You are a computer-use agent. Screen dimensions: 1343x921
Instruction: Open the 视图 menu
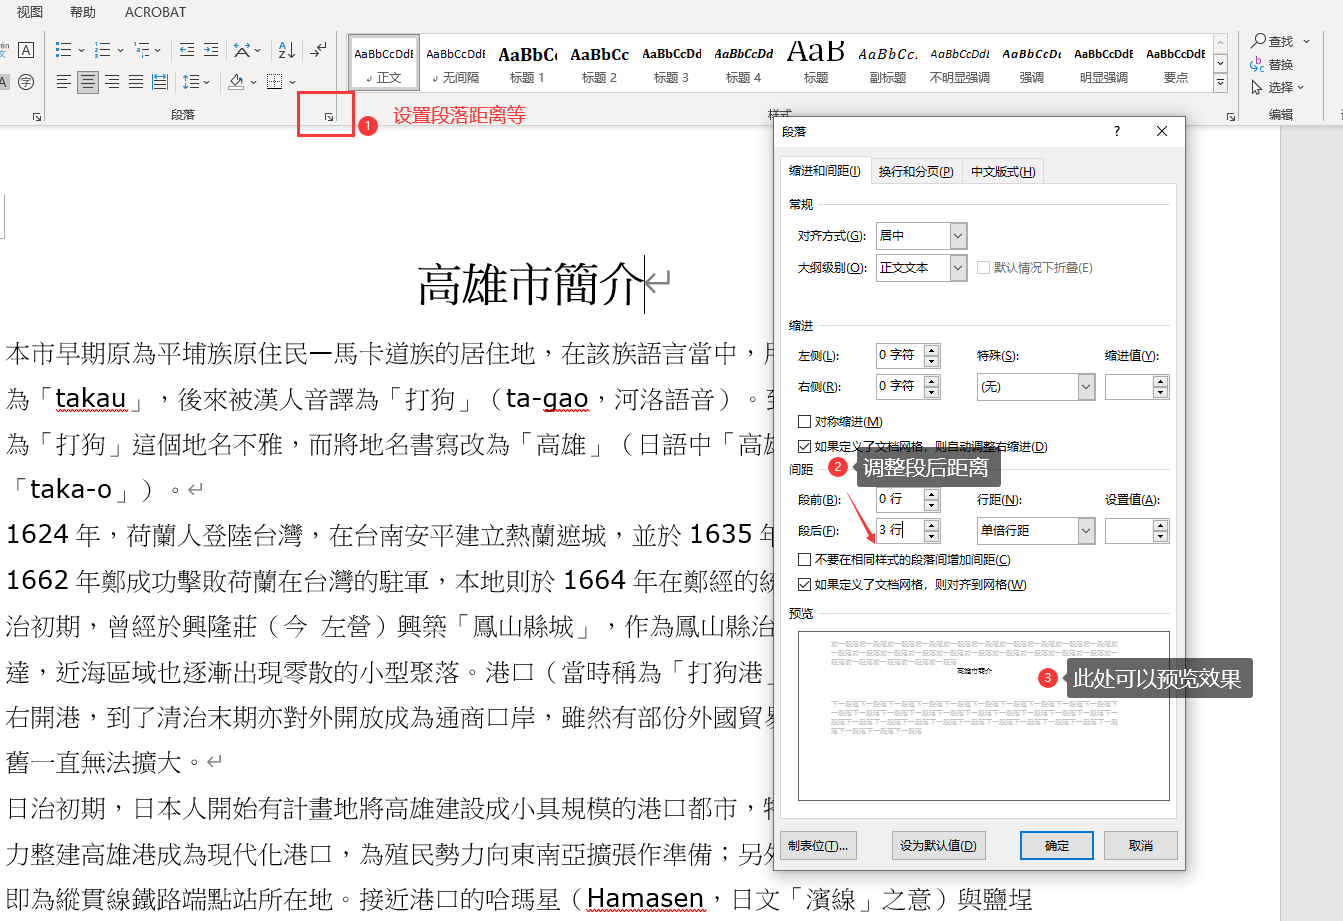(x=27, y=13)
